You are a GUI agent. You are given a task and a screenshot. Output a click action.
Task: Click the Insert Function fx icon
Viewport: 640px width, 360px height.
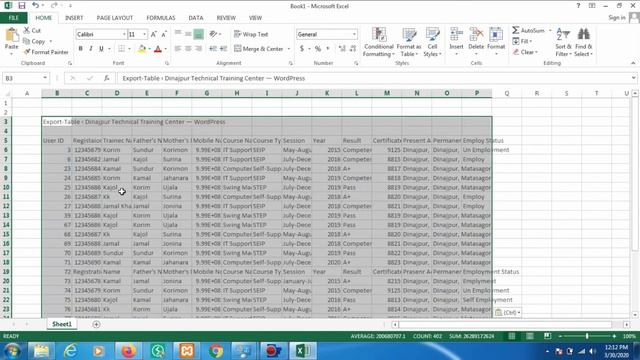(x=107, y=78)
